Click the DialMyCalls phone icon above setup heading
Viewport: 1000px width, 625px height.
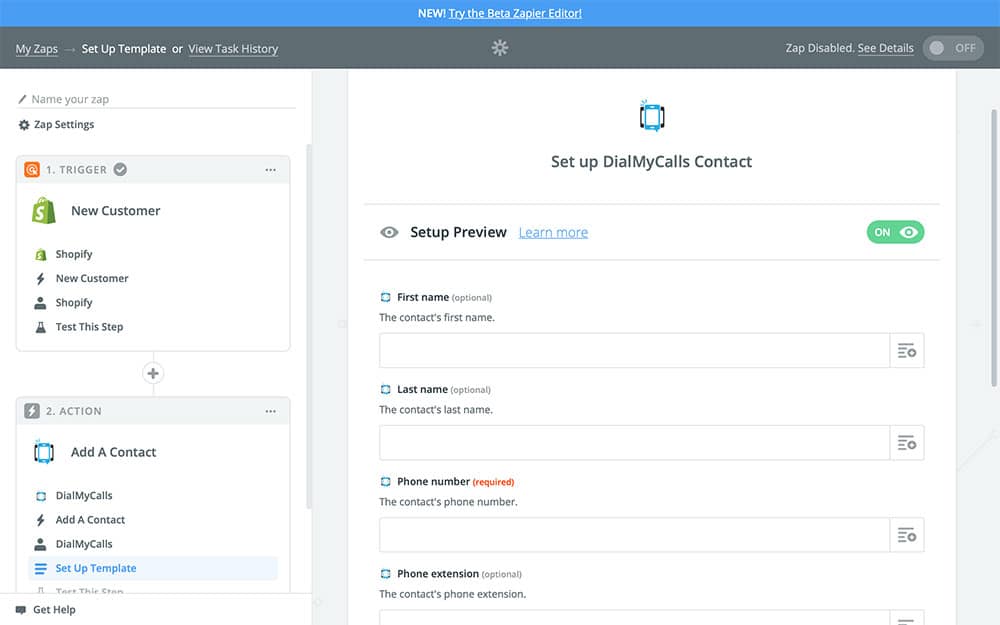(x=652, y=116)
